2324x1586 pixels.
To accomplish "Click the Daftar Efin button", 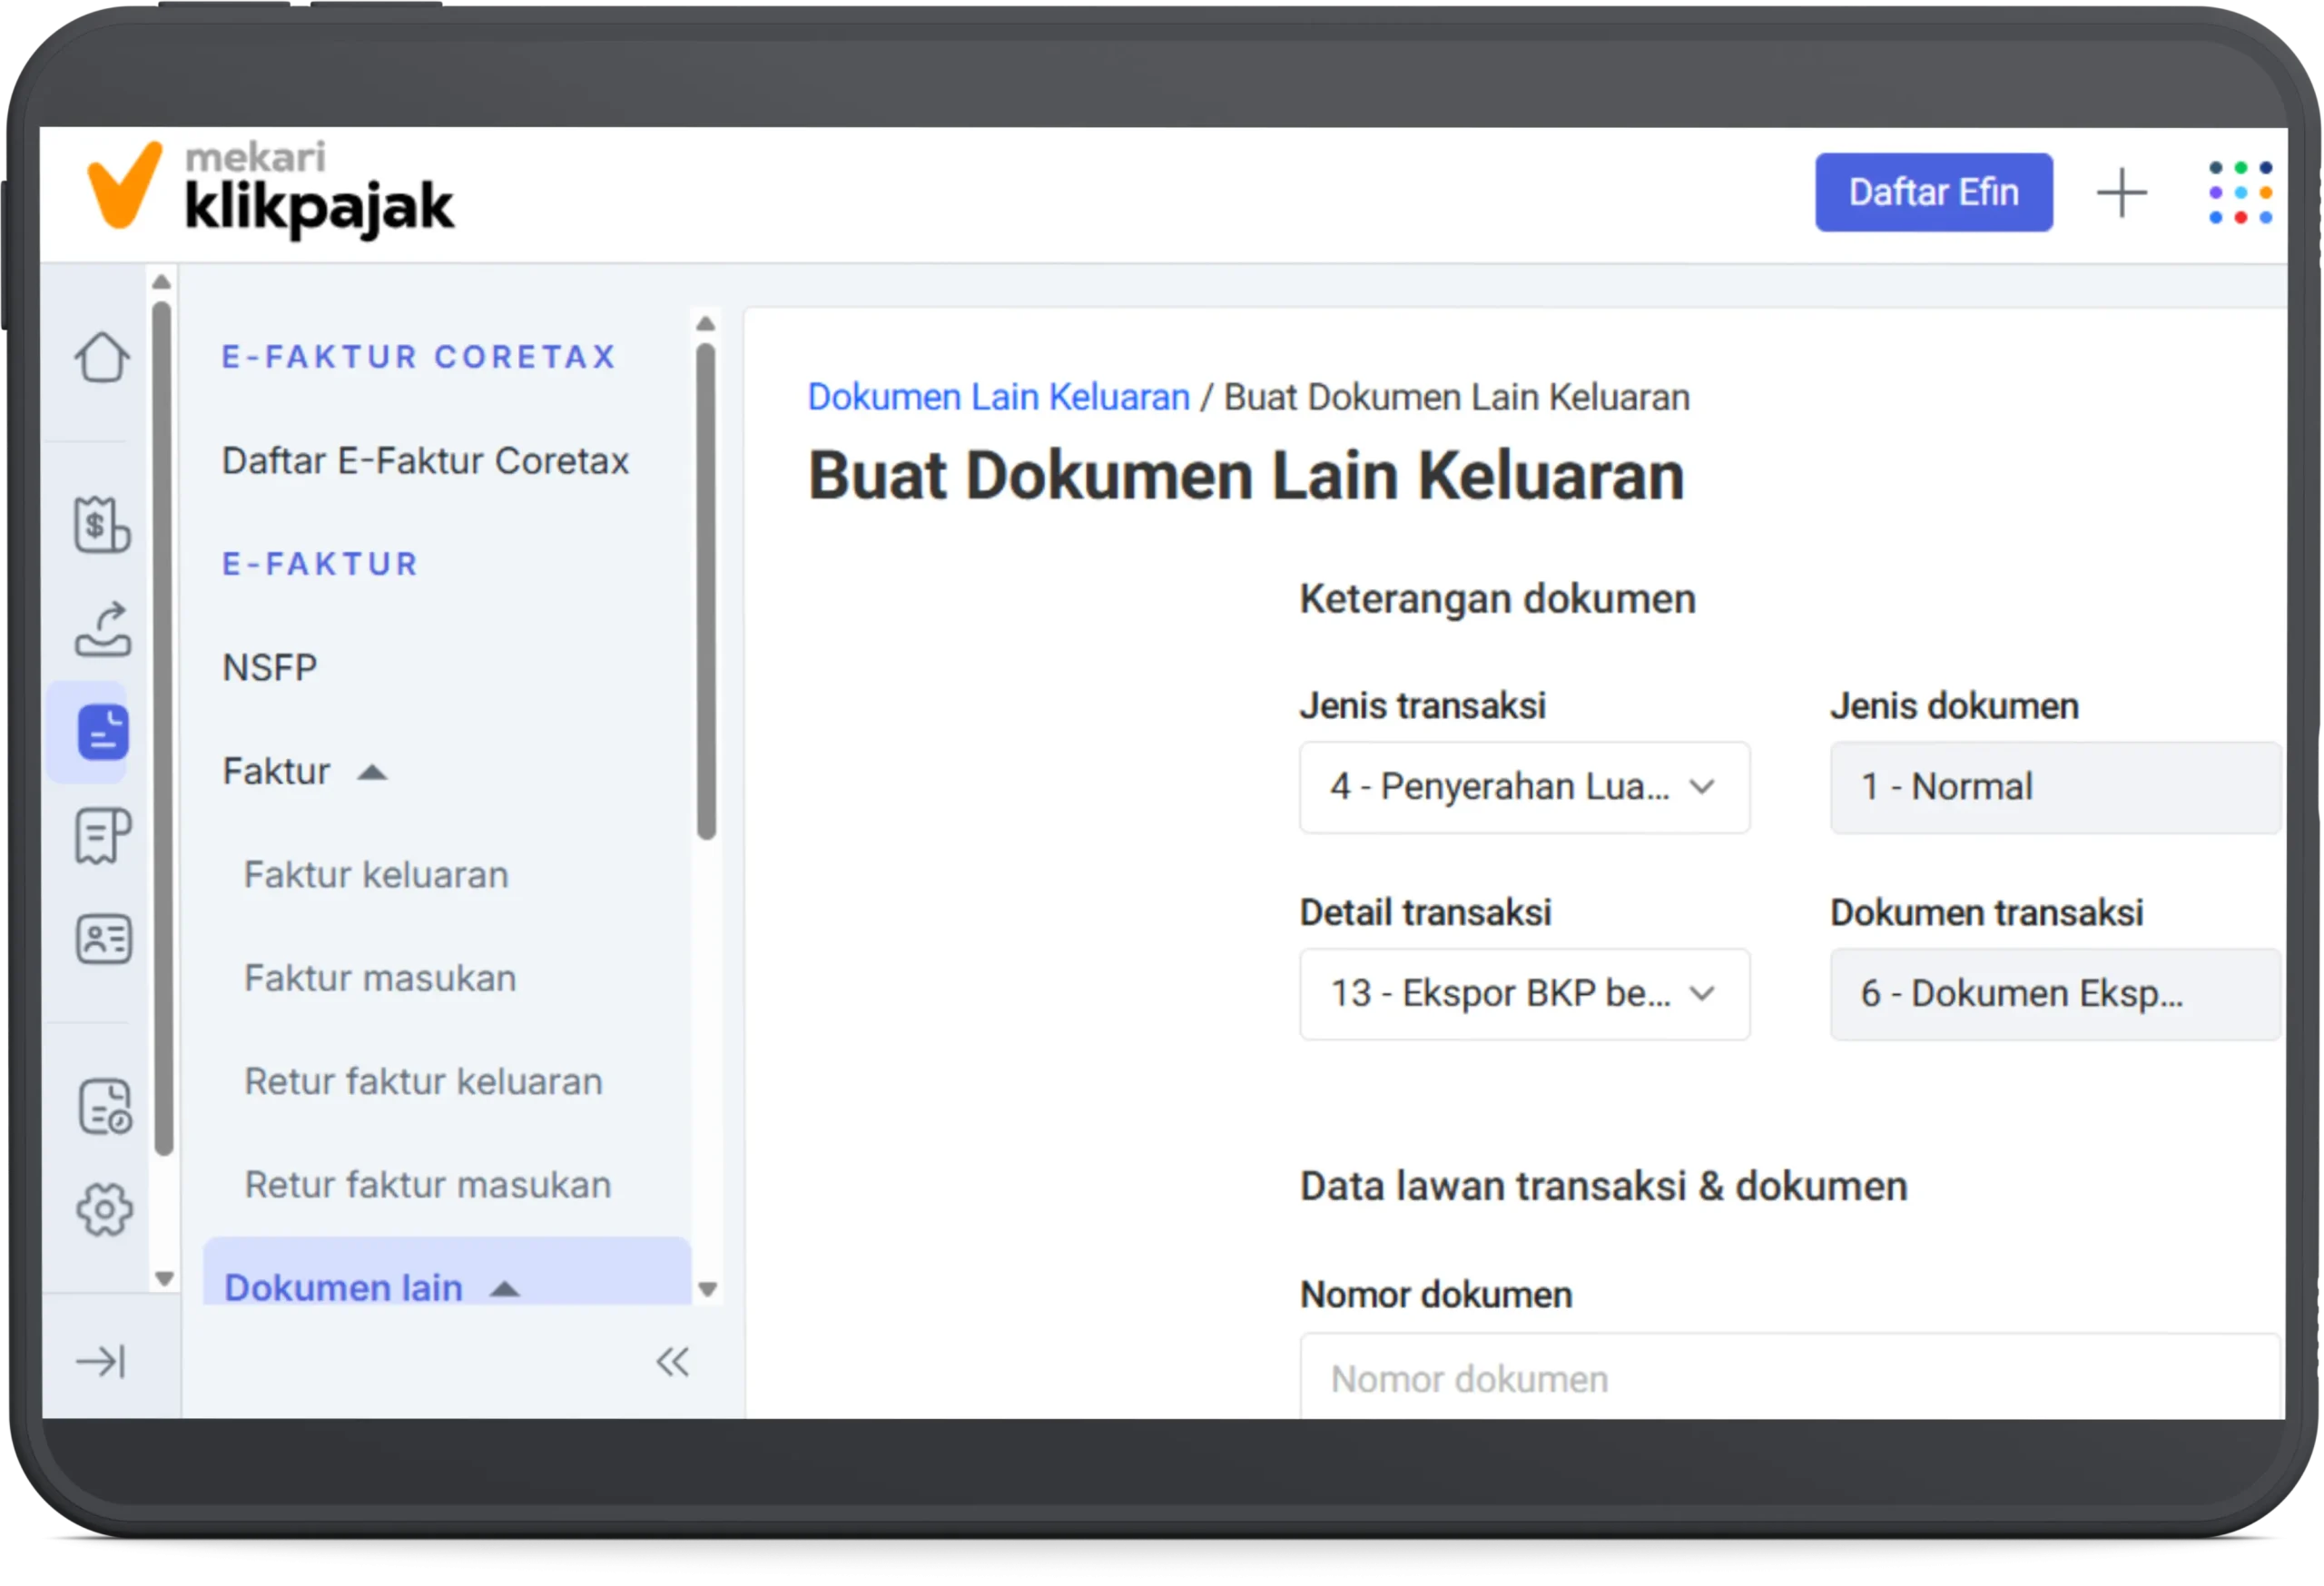I will (1933, 192).
